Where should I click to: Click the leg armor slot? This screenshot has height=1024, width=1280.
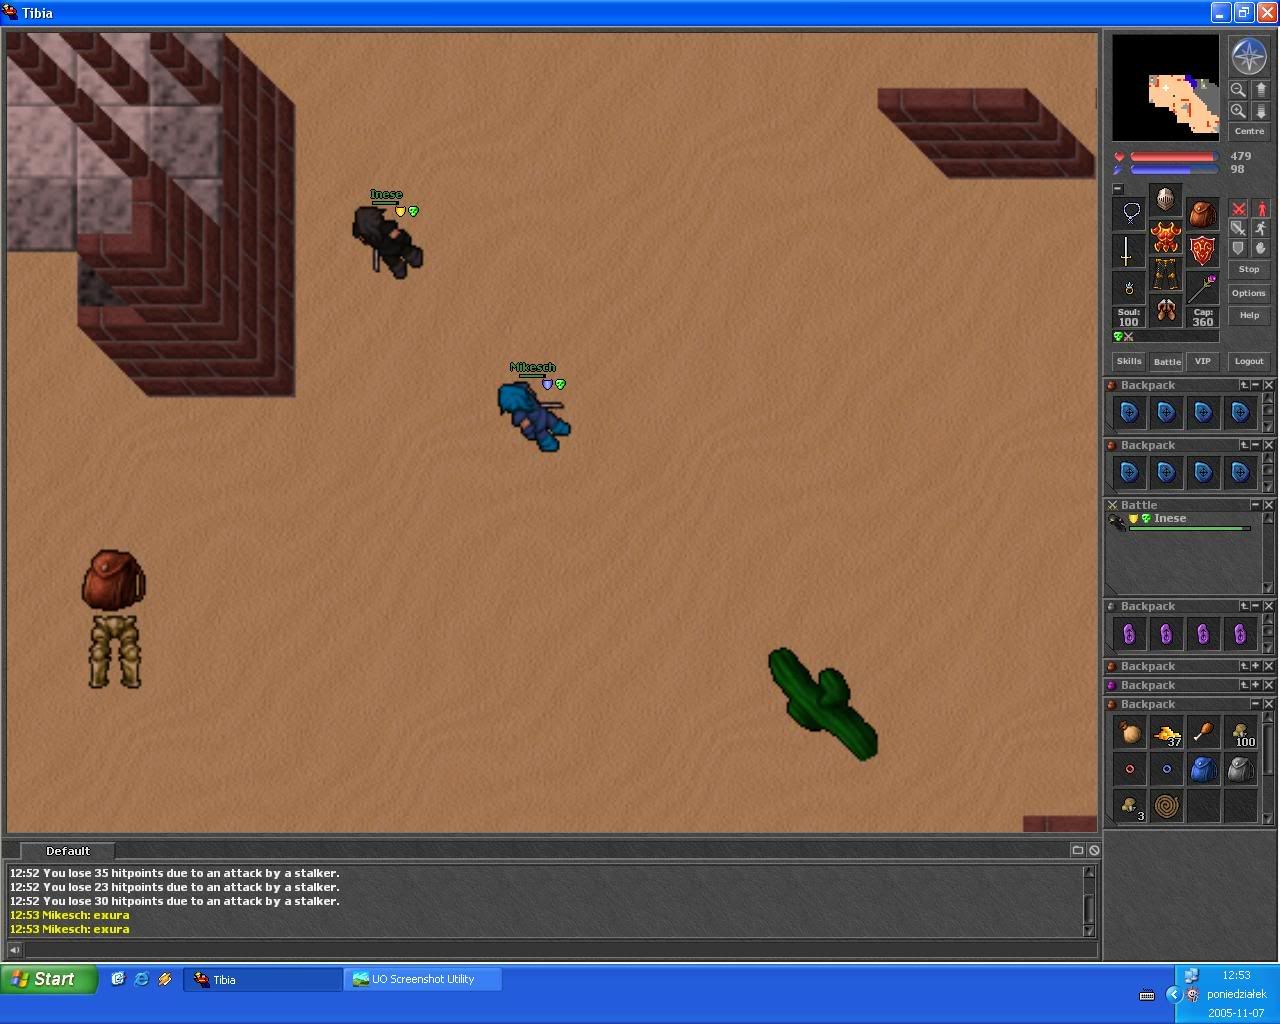[1166, 274]
